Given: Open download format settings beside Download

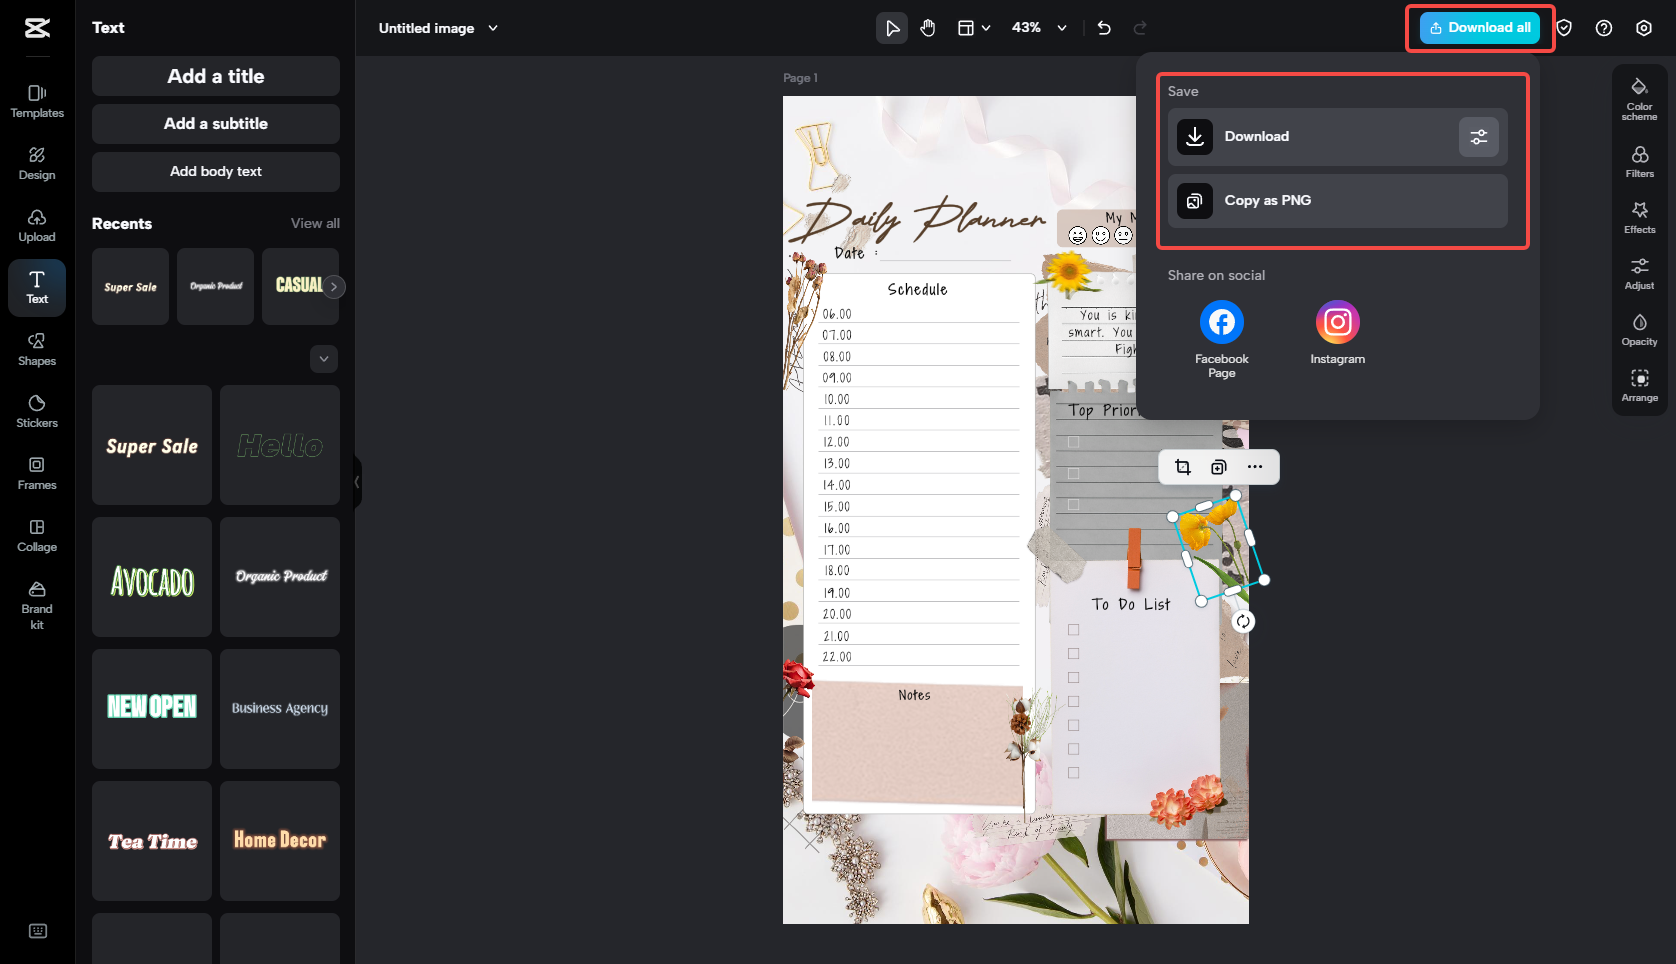Looking at the screenshot, I should [x=1479, y=136].
